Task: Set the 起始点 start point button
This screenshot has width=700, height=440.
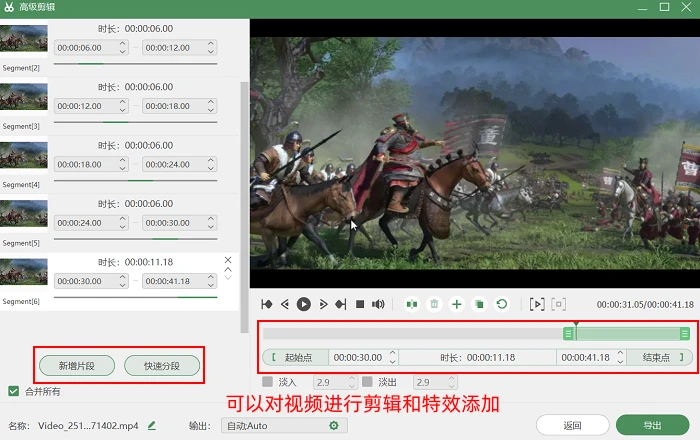Action: (296, 357)
